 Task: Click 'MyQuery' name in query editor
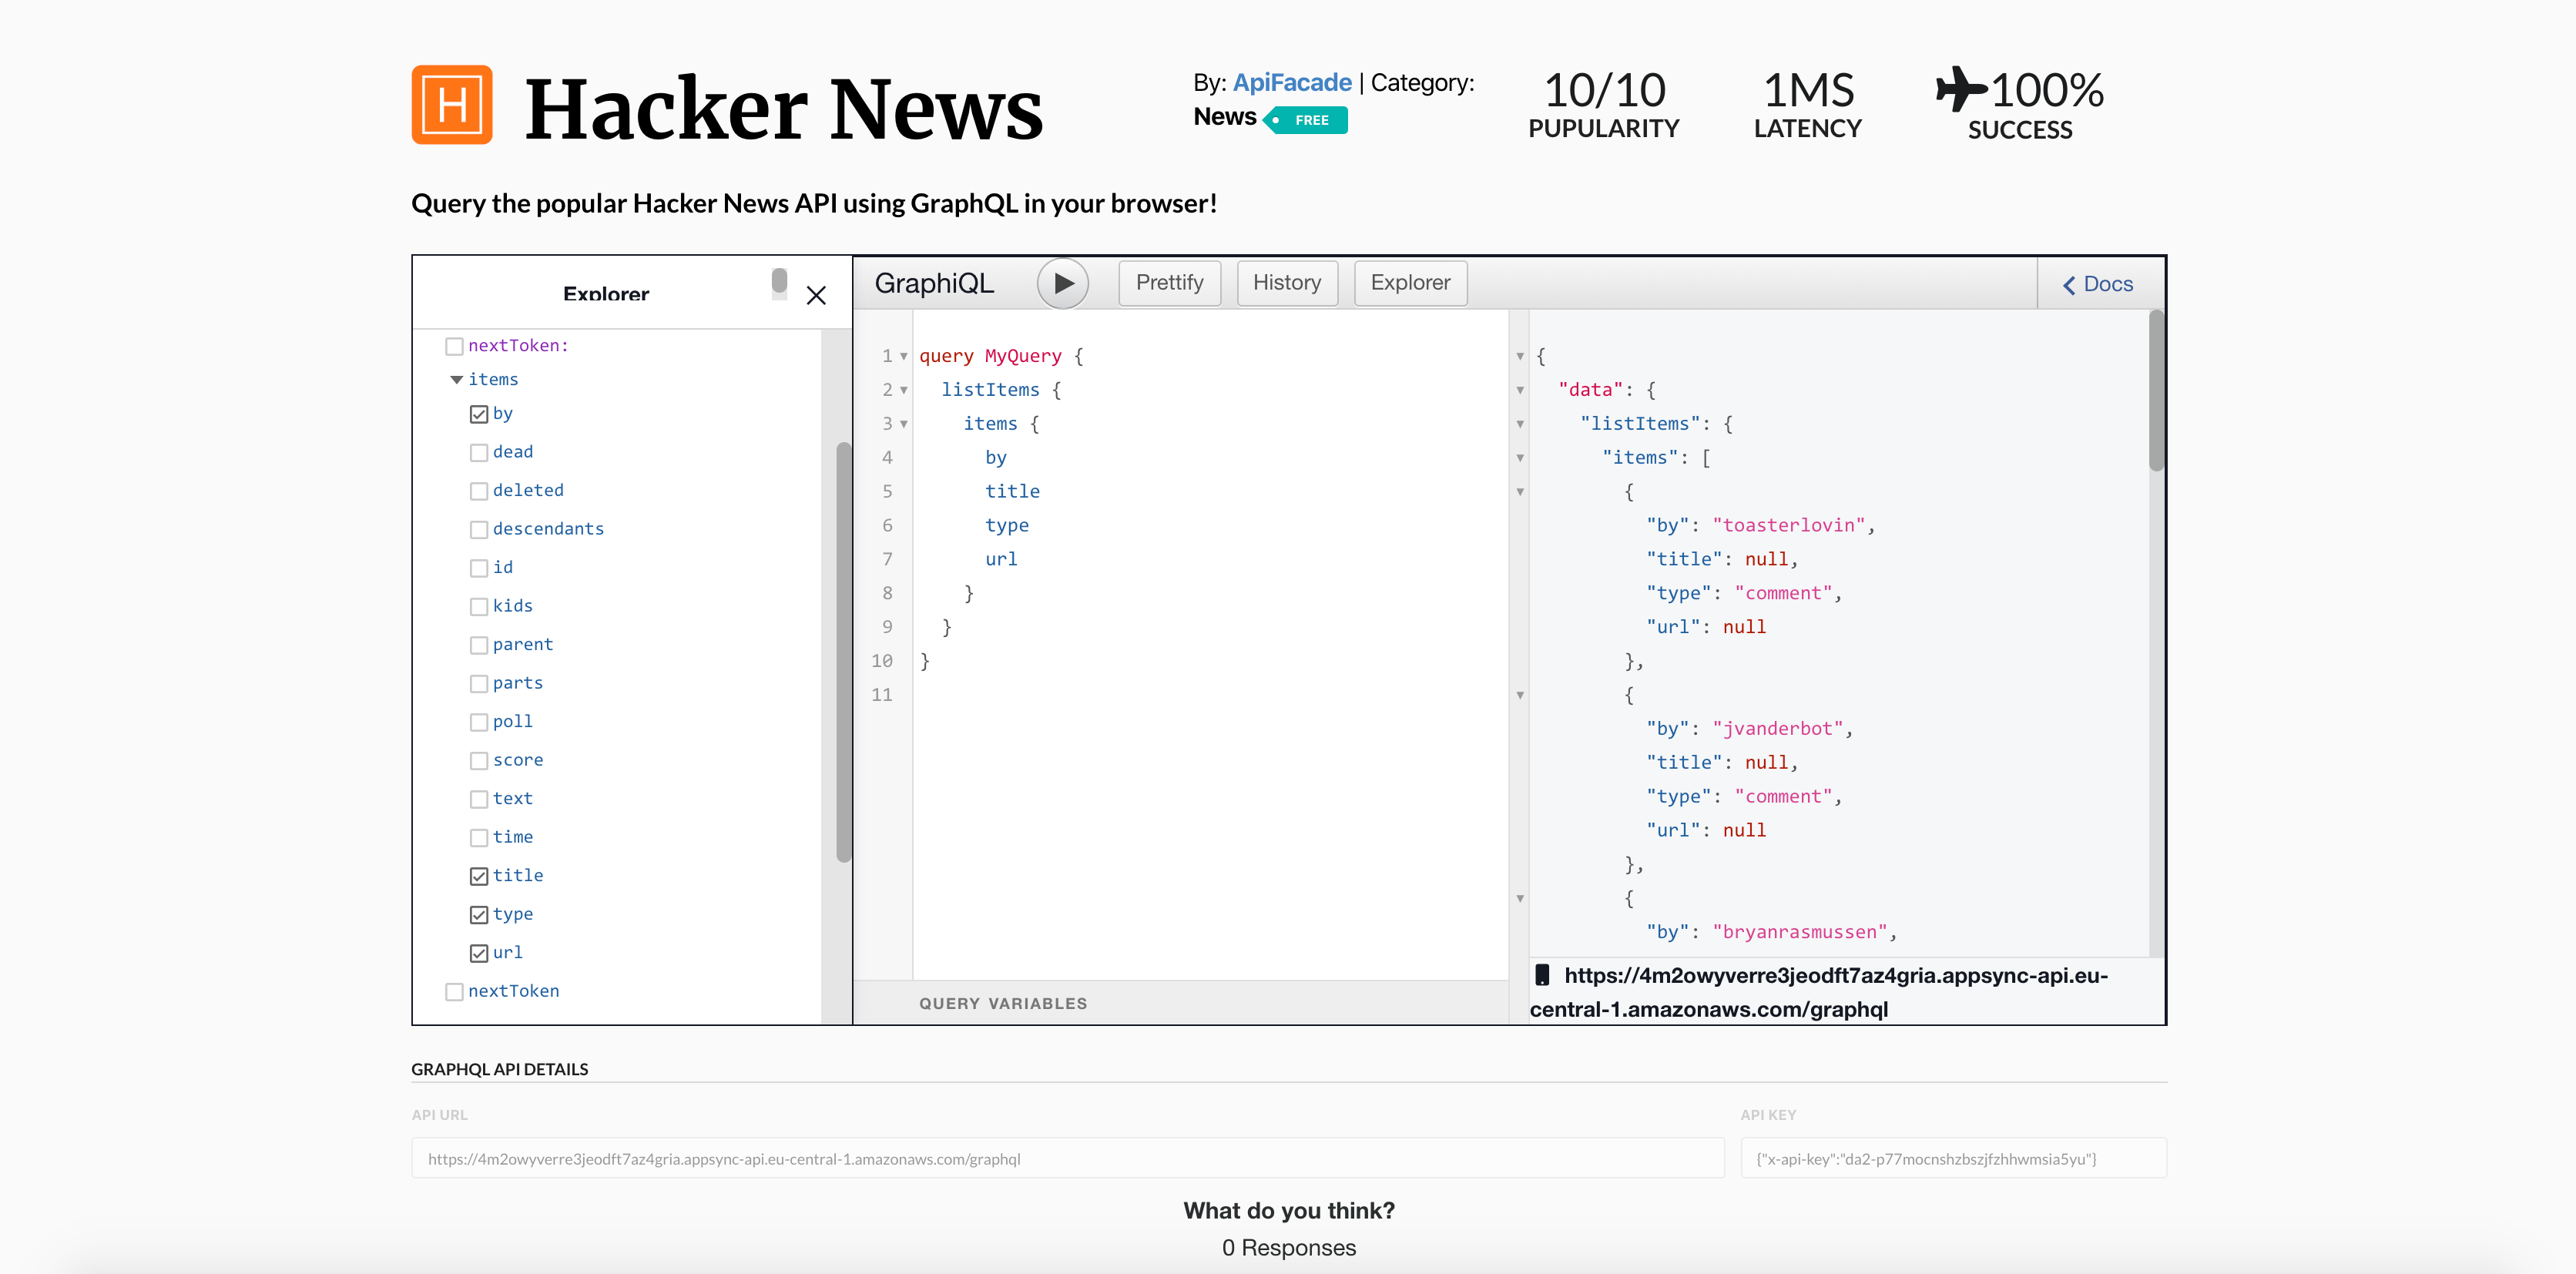(1023, 357)
